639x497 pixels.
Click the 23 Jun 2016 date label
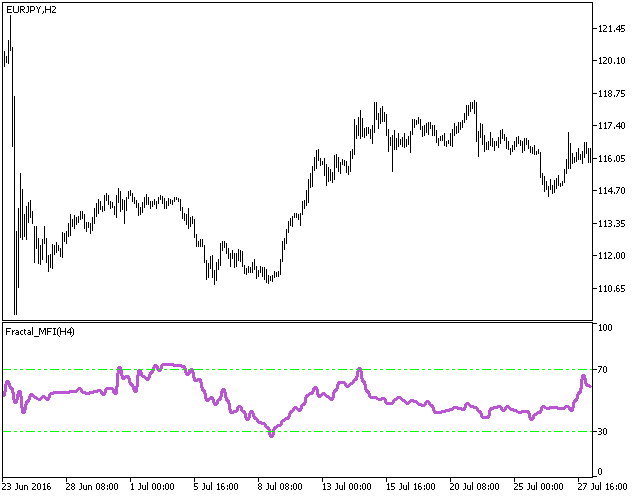tap(29, 487)
